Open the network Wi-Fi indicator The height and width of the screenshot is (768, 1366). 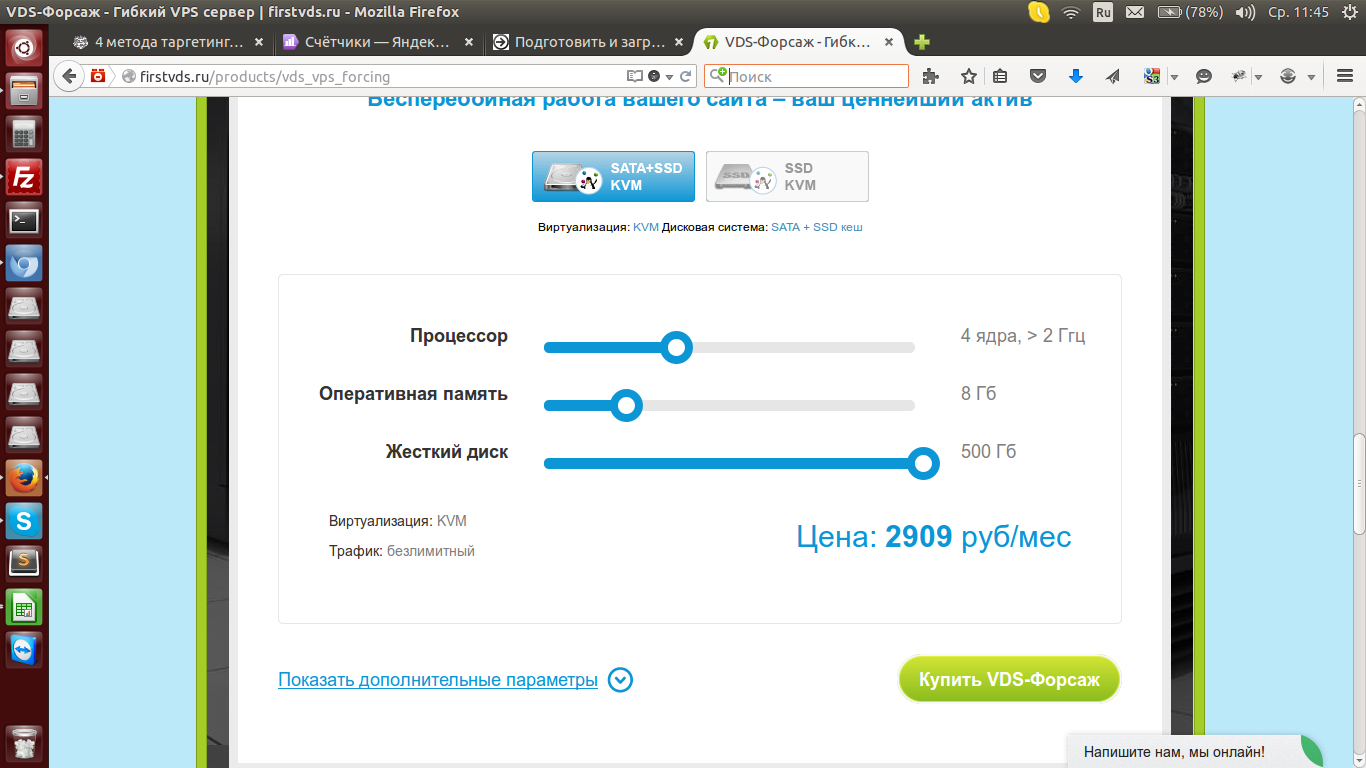(x=1071, y=13)
